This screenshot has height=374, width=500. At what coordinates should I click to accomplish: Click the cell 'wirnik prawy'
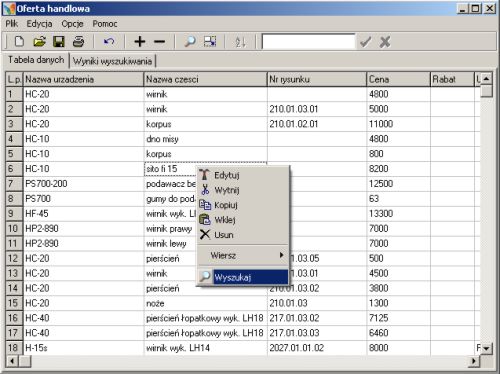(171, 229)
